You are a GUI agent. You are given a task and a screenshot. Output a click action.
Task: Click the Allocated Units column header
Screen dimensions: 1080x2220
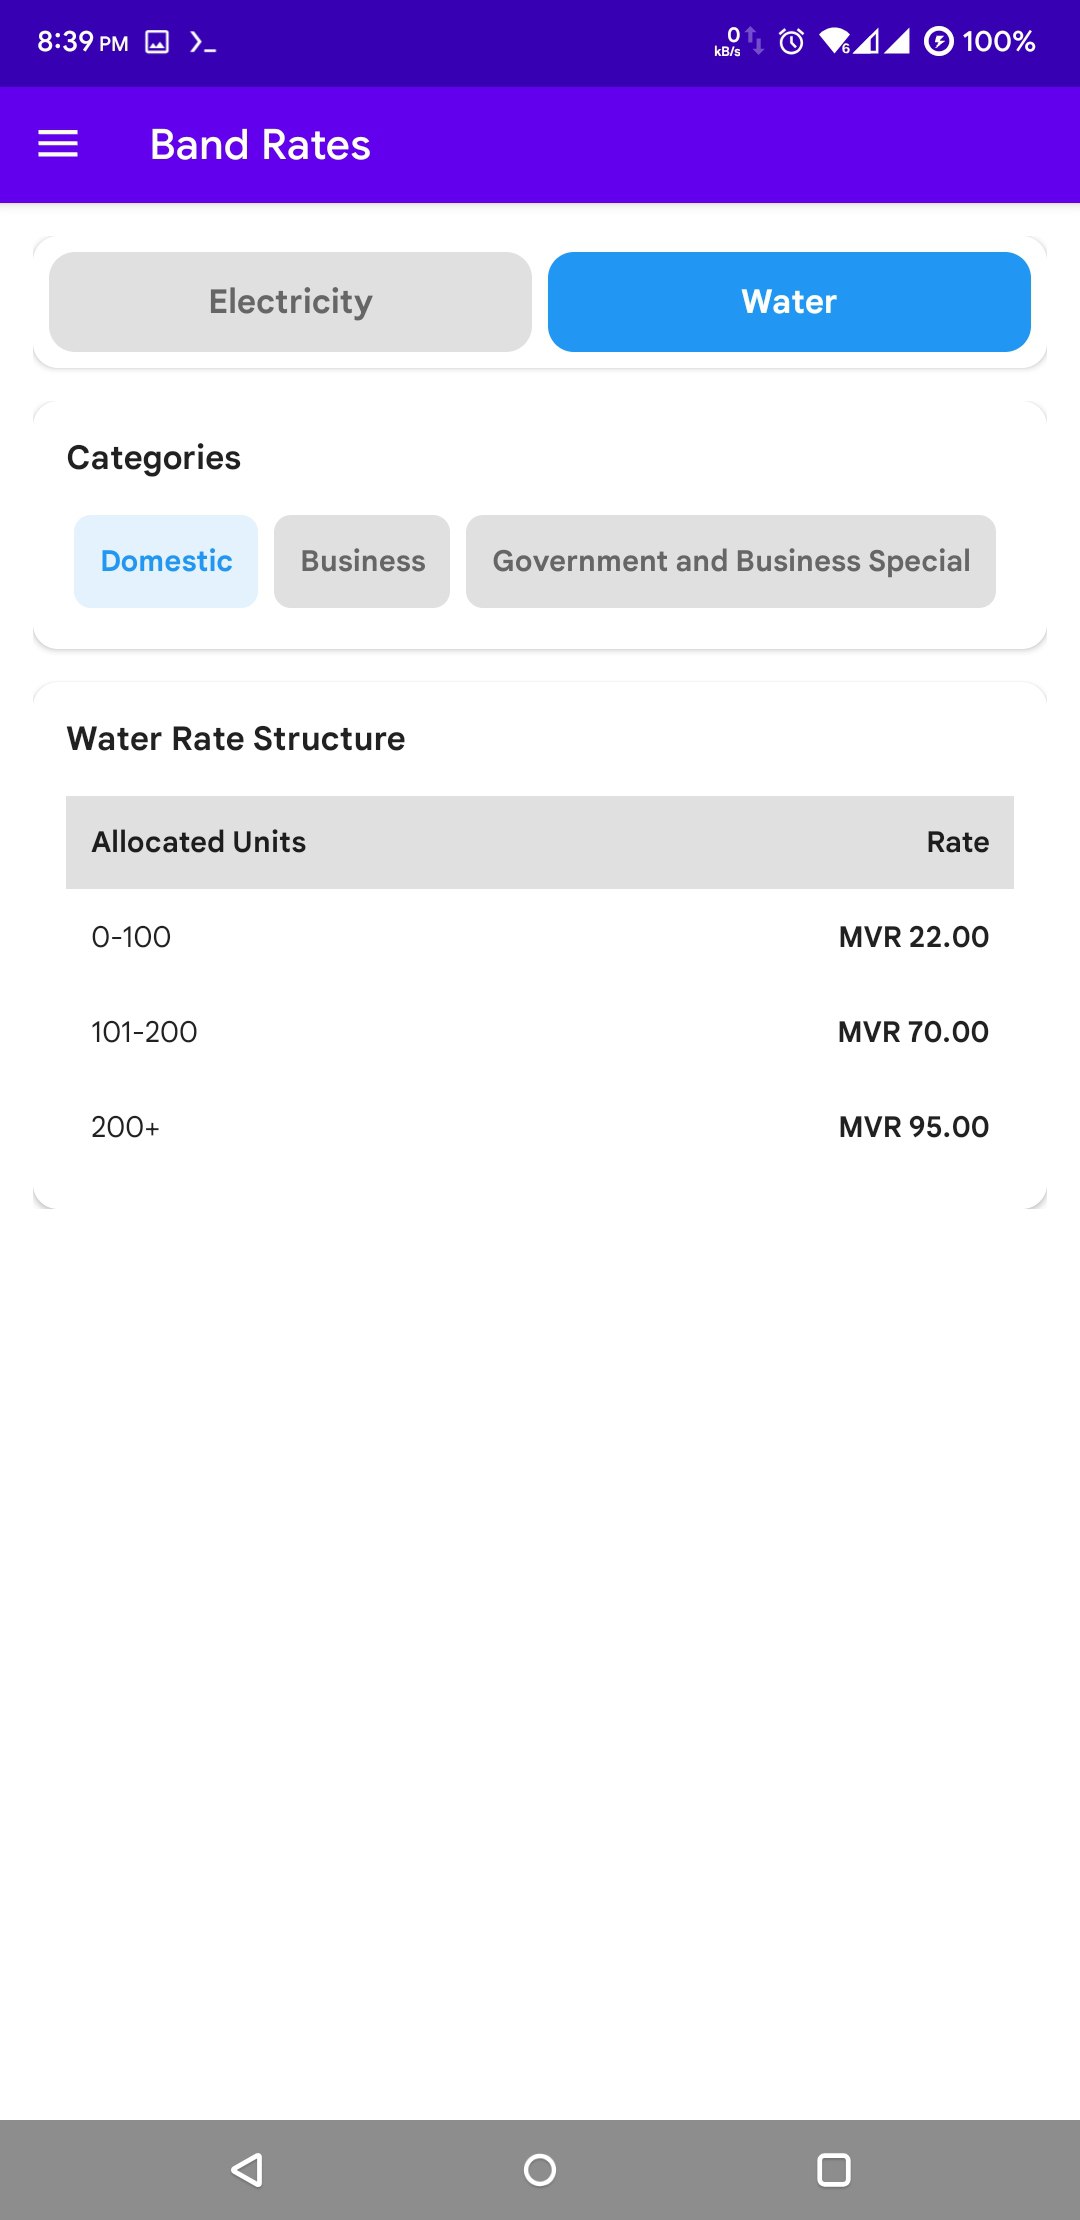[199, 842]
